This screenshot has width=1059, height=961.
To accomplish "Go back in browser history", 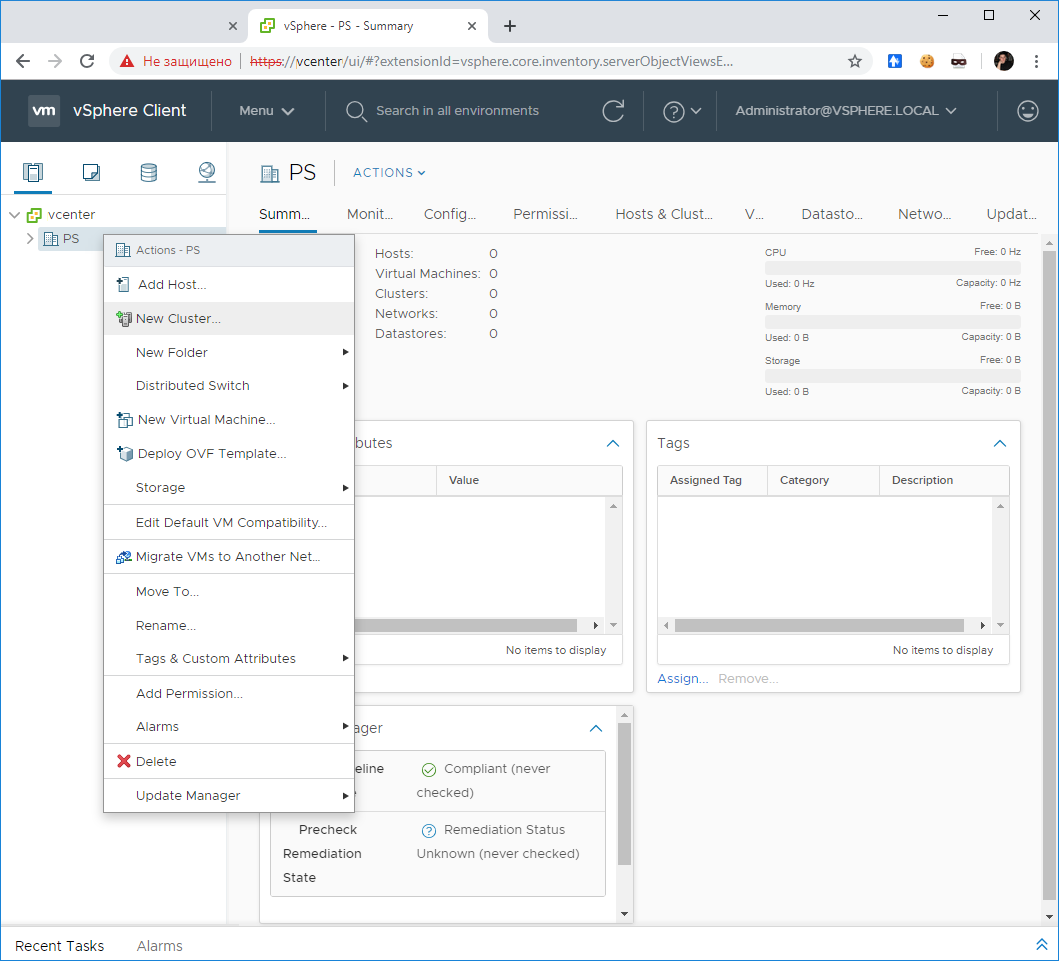I will point(23,61).
